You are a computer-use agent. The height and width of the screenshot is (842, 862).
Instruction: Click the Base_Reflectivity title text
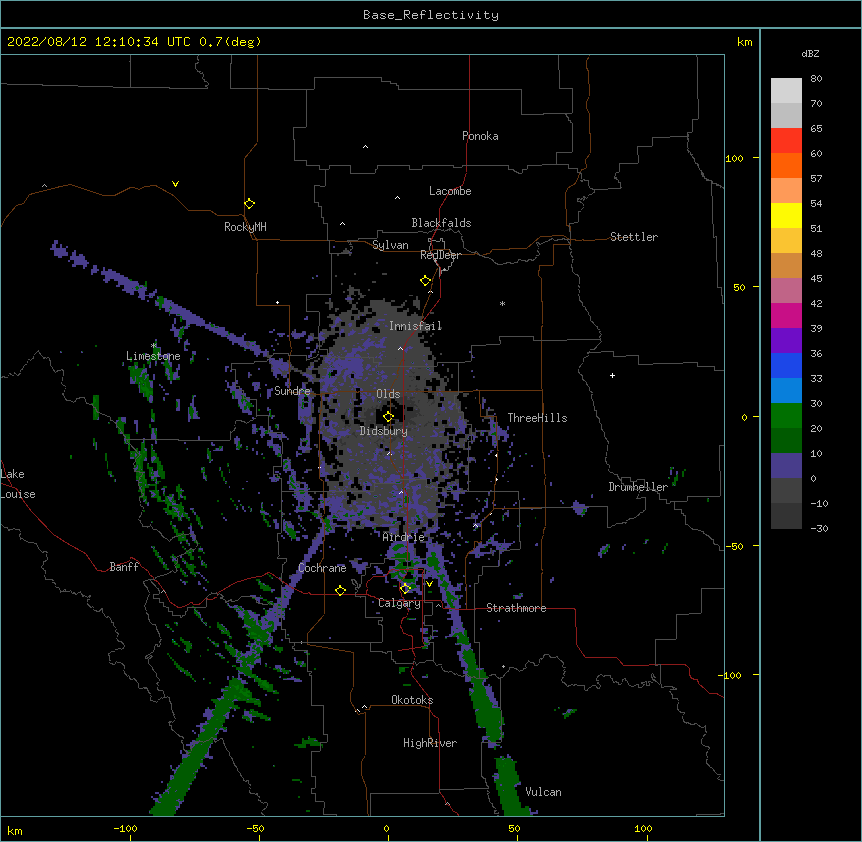pos(431,15)
